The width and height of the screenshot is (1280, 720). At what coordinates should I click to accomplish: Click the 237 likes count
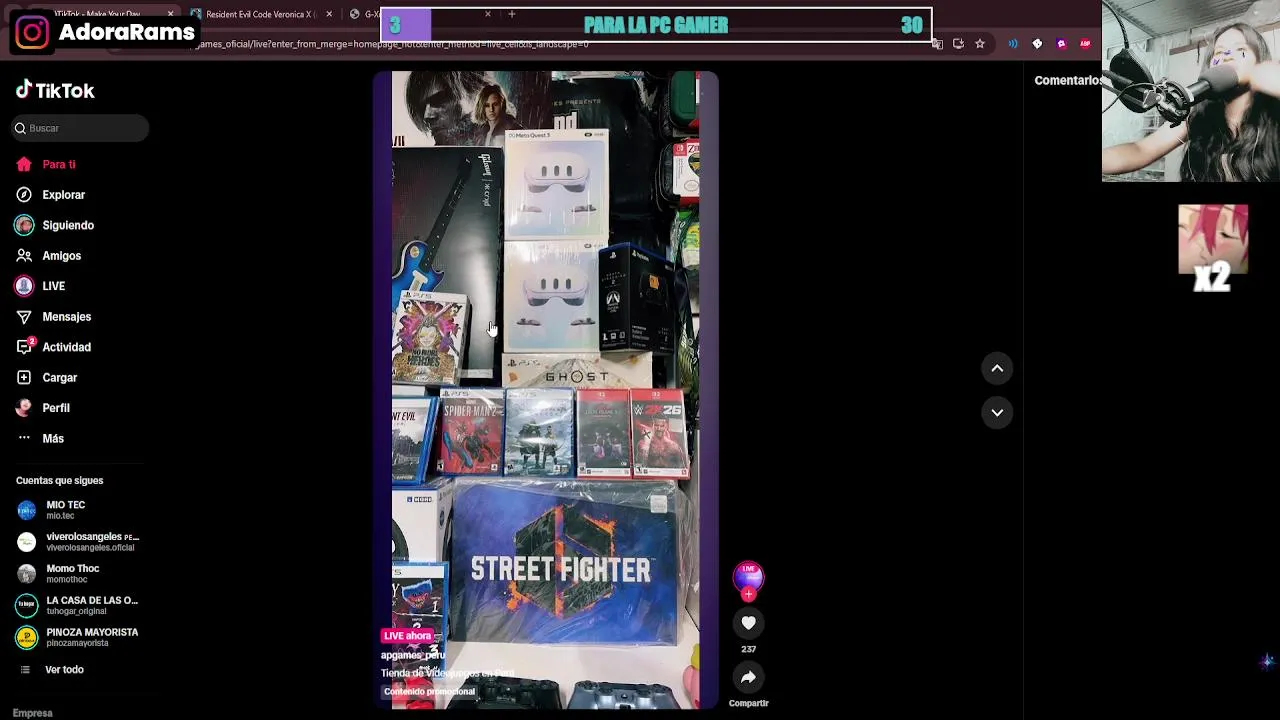pyautogui.click(x=748, y=649)
